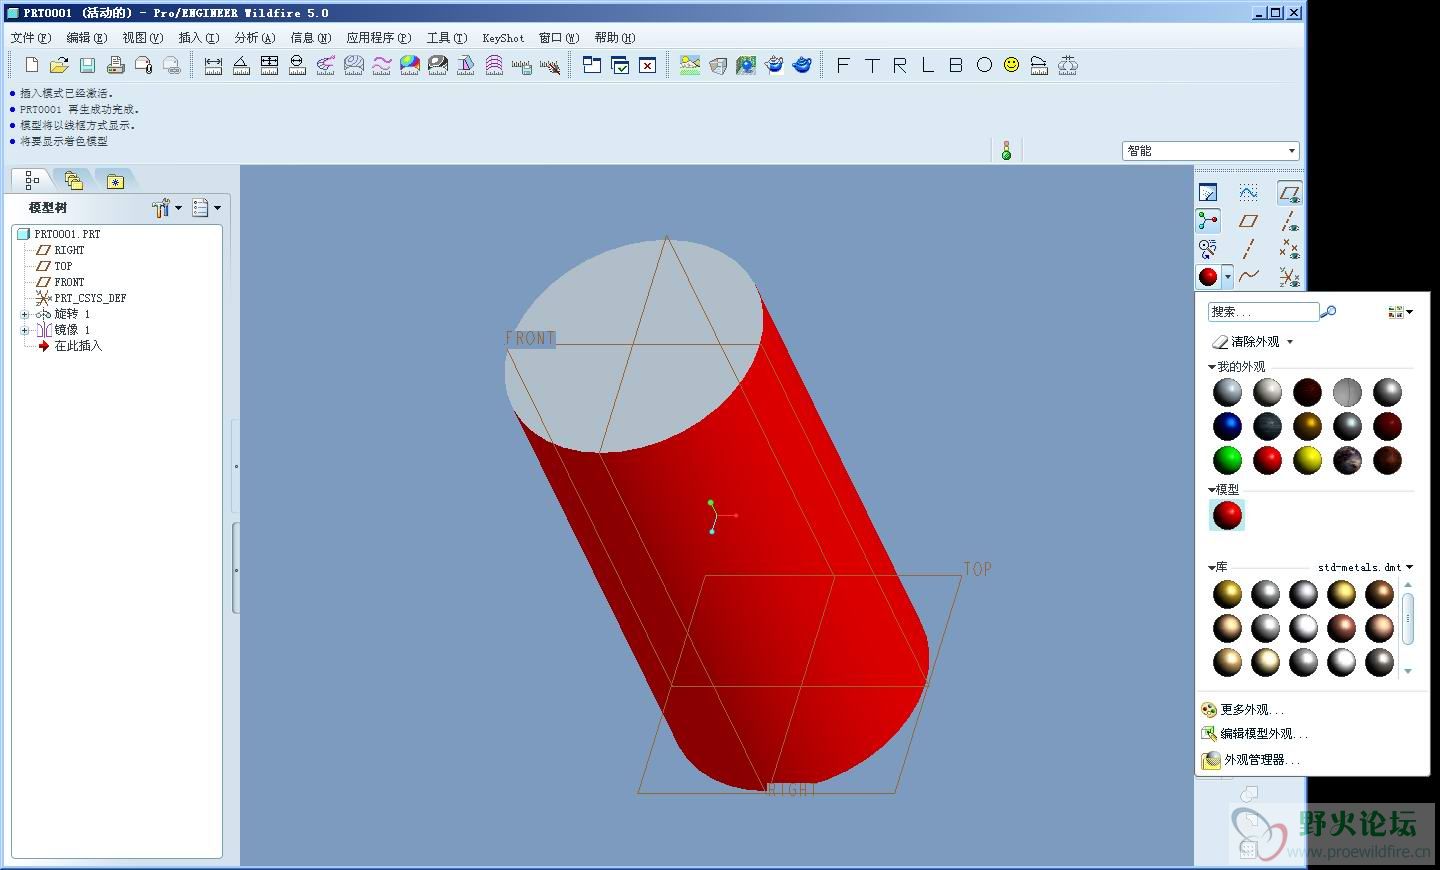Toggle datum plane display visibility
This screenshot has width=1440, height=870.
point(1290,192)
